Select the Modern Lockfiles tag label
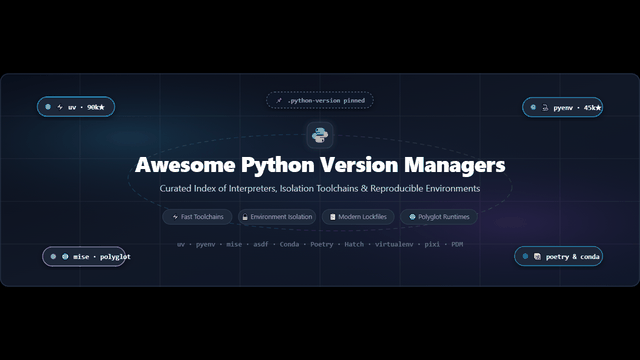640x360 pixels. coord(362,217)
